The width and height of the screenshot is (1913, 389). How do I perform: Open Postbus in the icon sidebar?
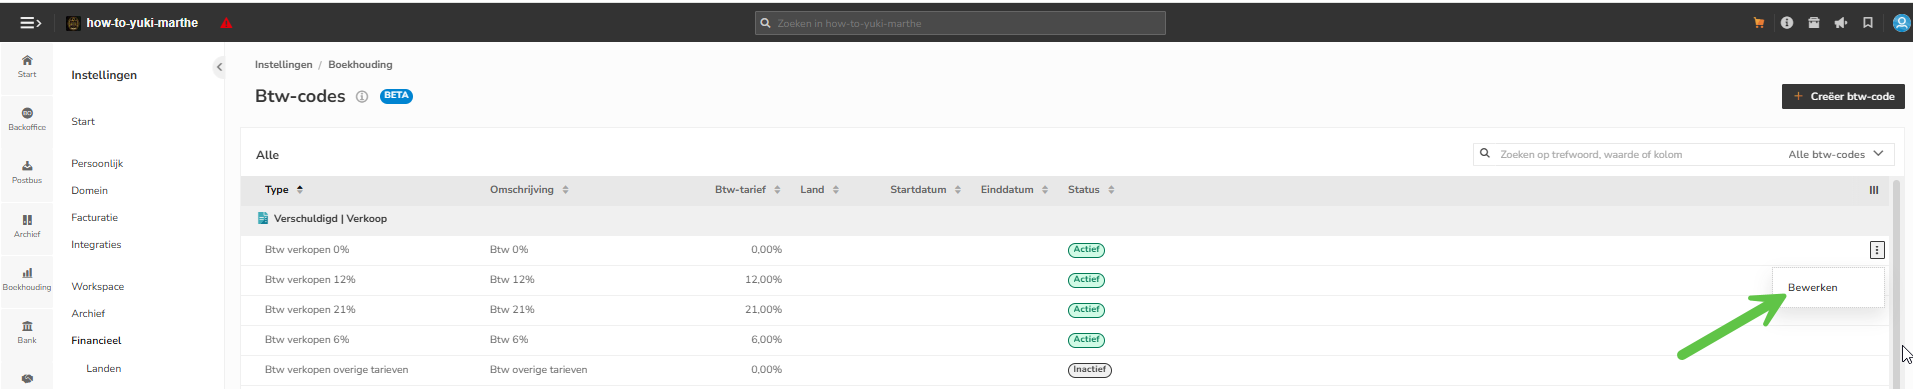point(27,172)
